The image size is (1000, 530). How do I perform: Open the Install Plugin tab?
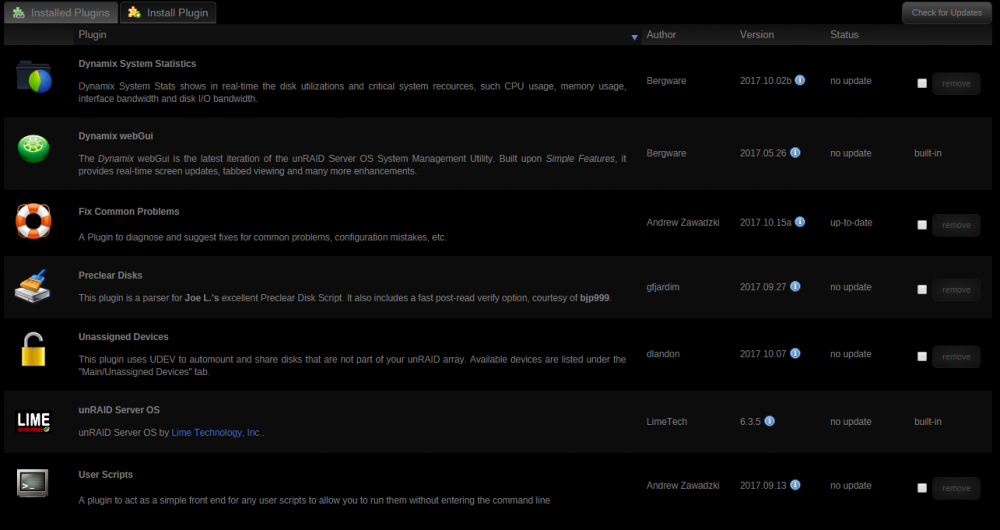[x=168, y=13]
